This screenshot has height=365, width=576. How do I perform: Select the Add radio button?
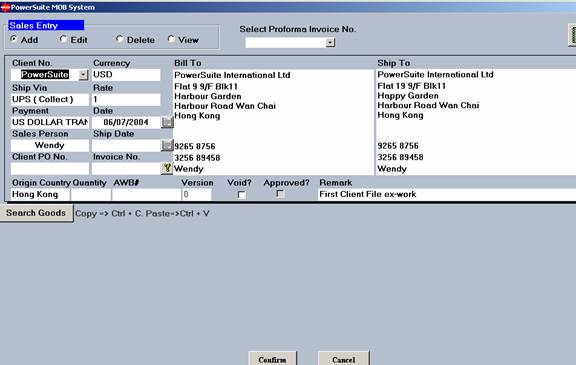pyautogui.click(x=14, y=39)
